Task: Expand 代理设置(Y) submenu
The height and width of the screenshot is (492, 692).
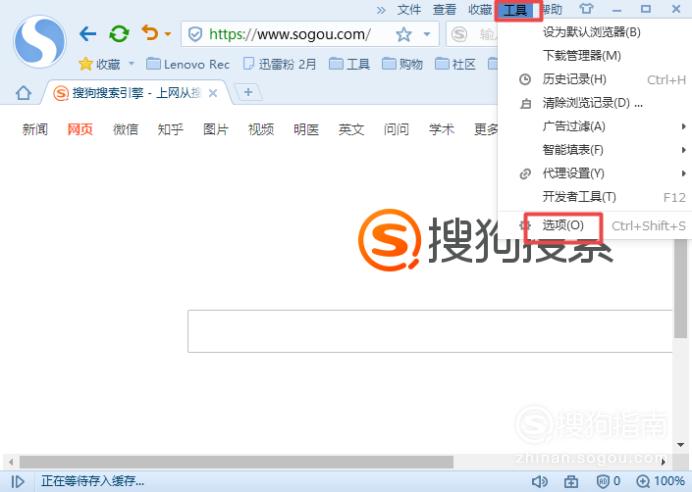Action: [595, 173]
